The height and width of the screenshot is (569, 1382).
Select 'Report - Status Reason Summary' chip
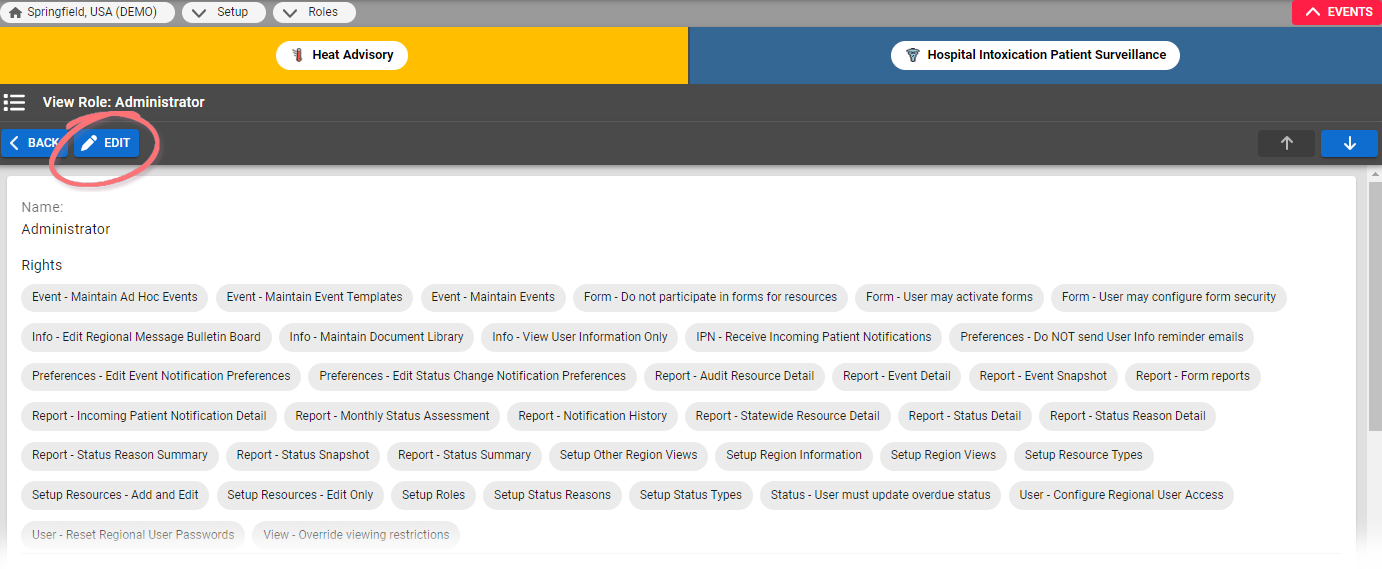[120, 455]
